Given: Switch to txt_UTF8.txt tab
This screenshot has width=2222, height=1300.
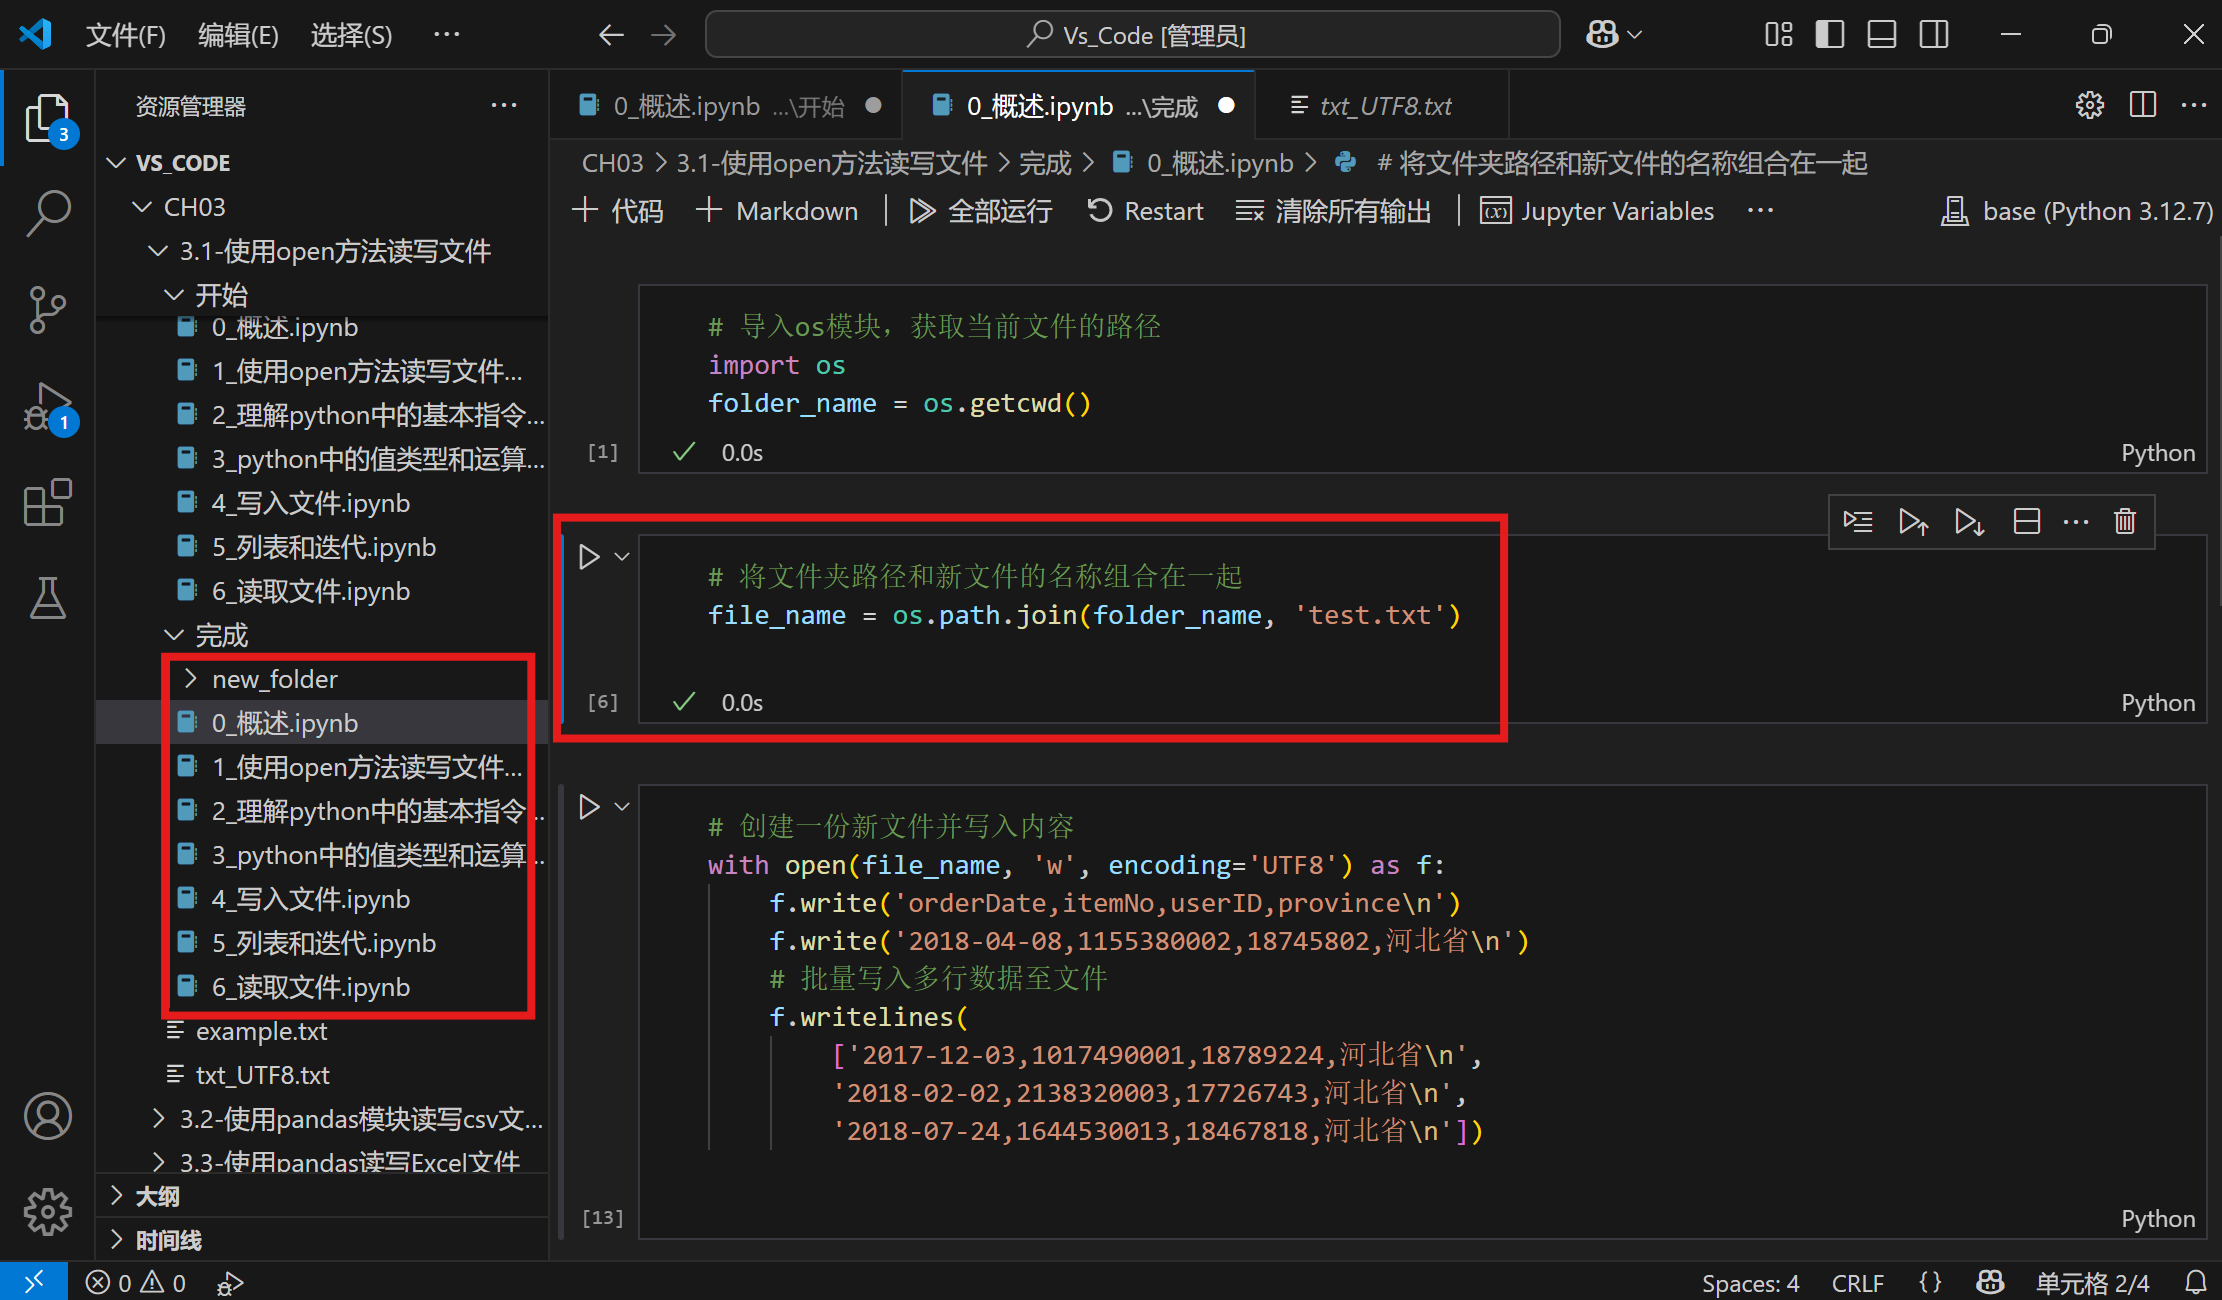Looking at the screenshot, I should pyautogui.click(x=1384, y=106).
